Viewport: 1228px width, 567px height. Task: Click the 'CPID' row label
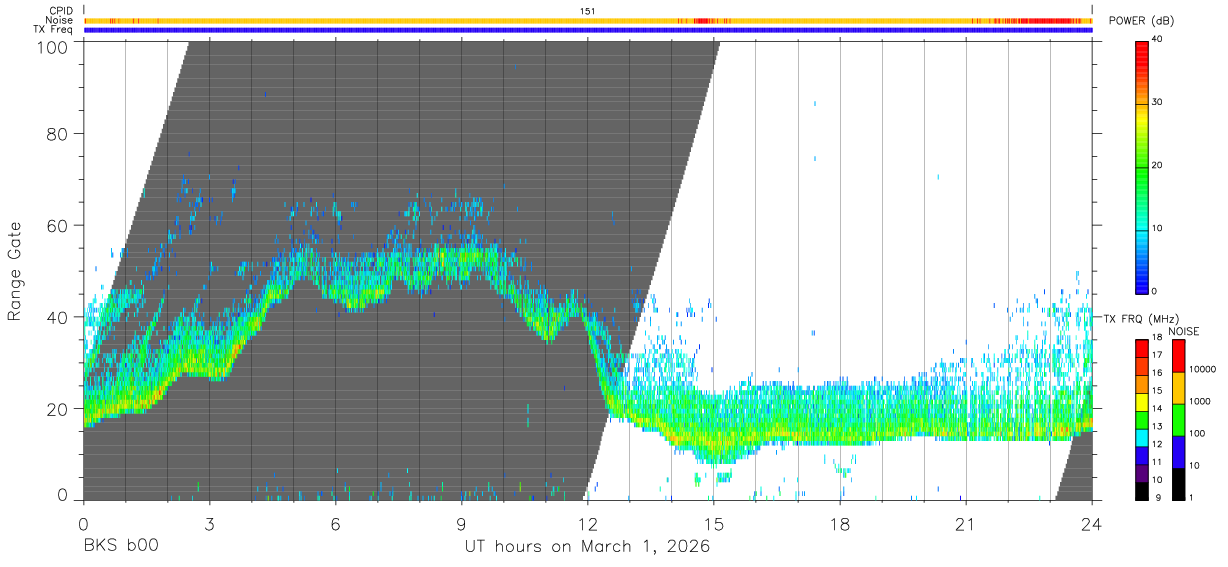(61, 11)
